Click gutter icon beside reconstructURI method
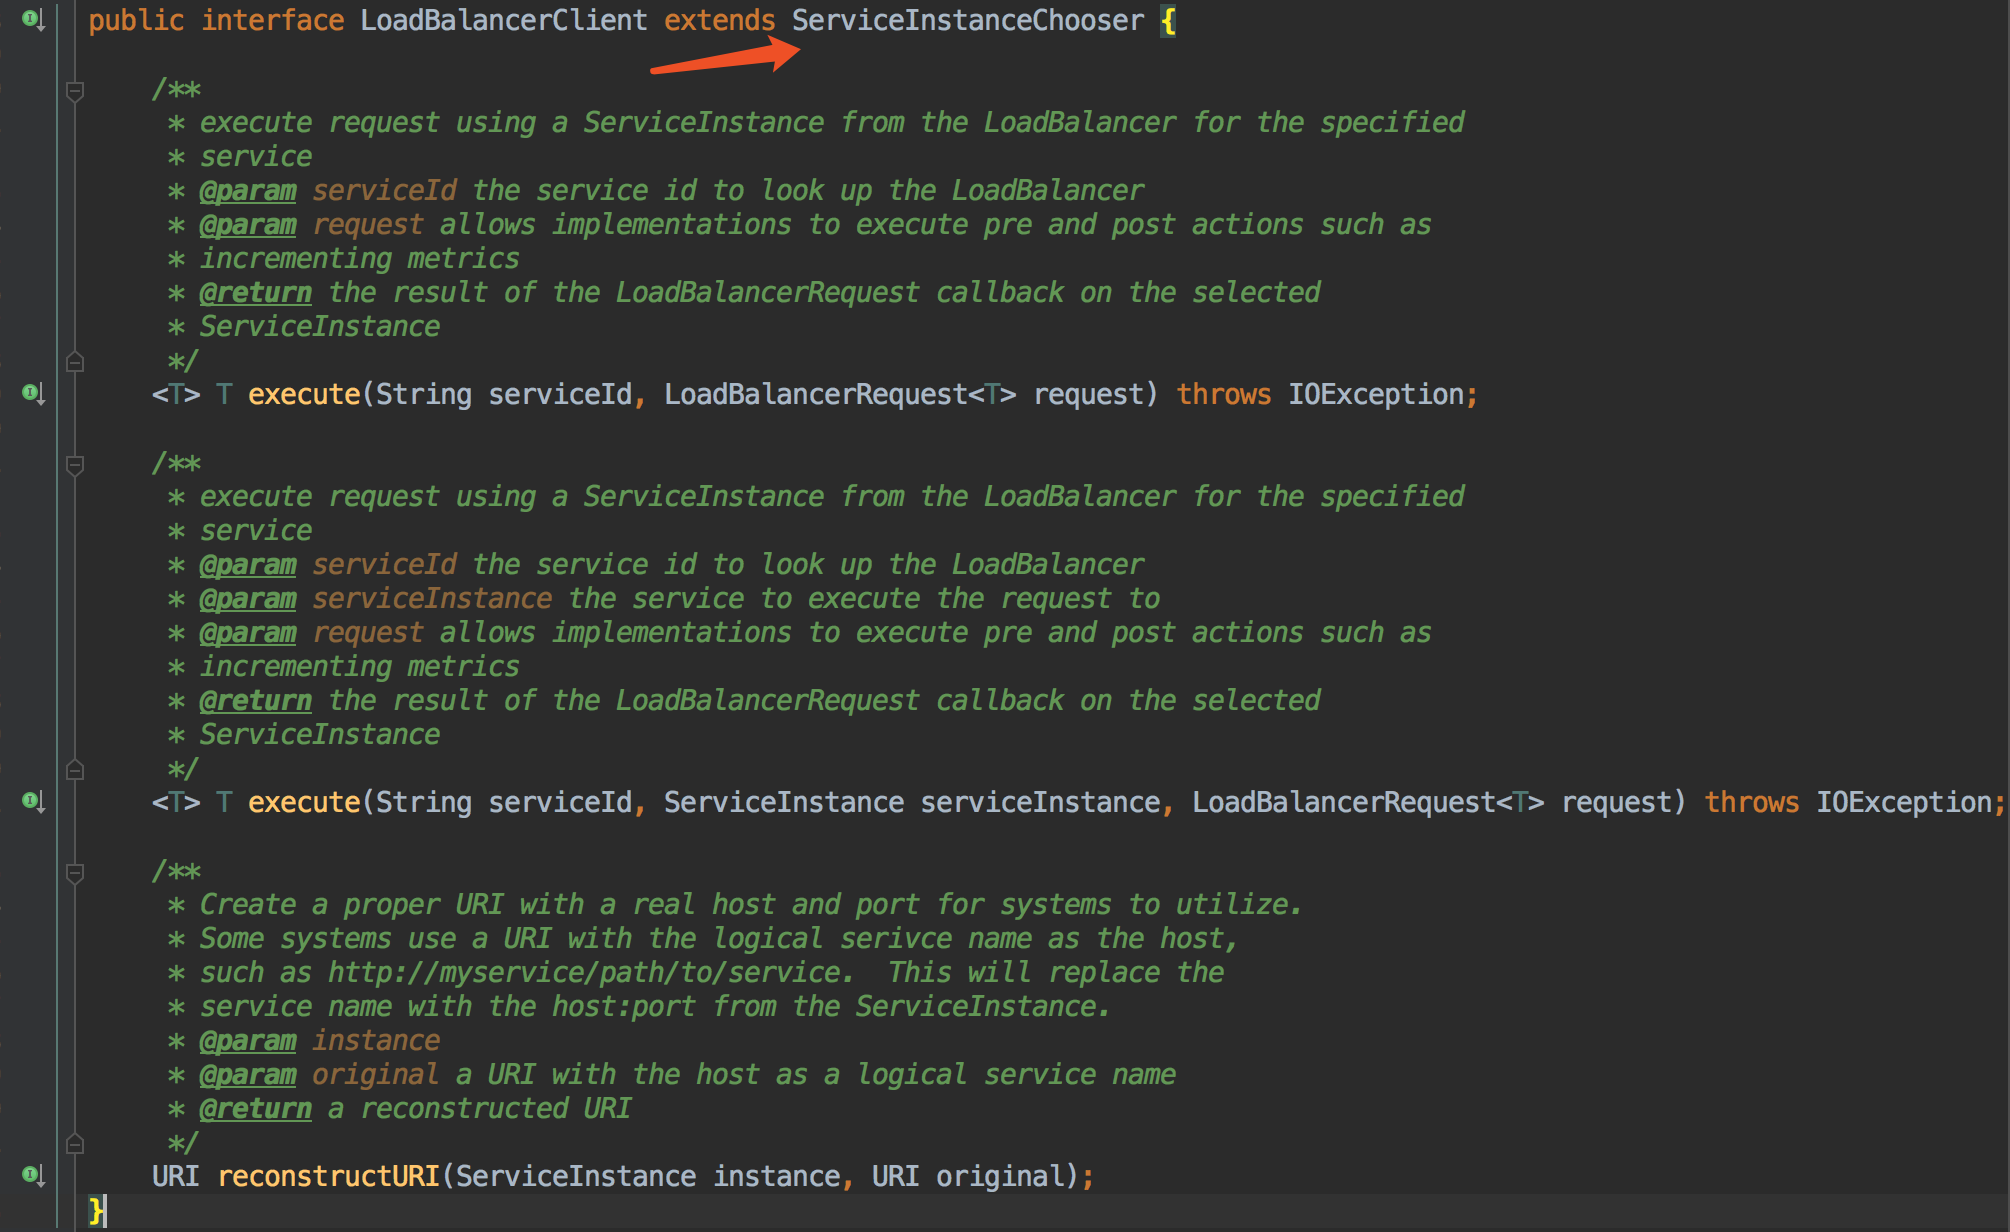The height and width of the screenshot is (1232, 2010). click(x=32, y=1175)
